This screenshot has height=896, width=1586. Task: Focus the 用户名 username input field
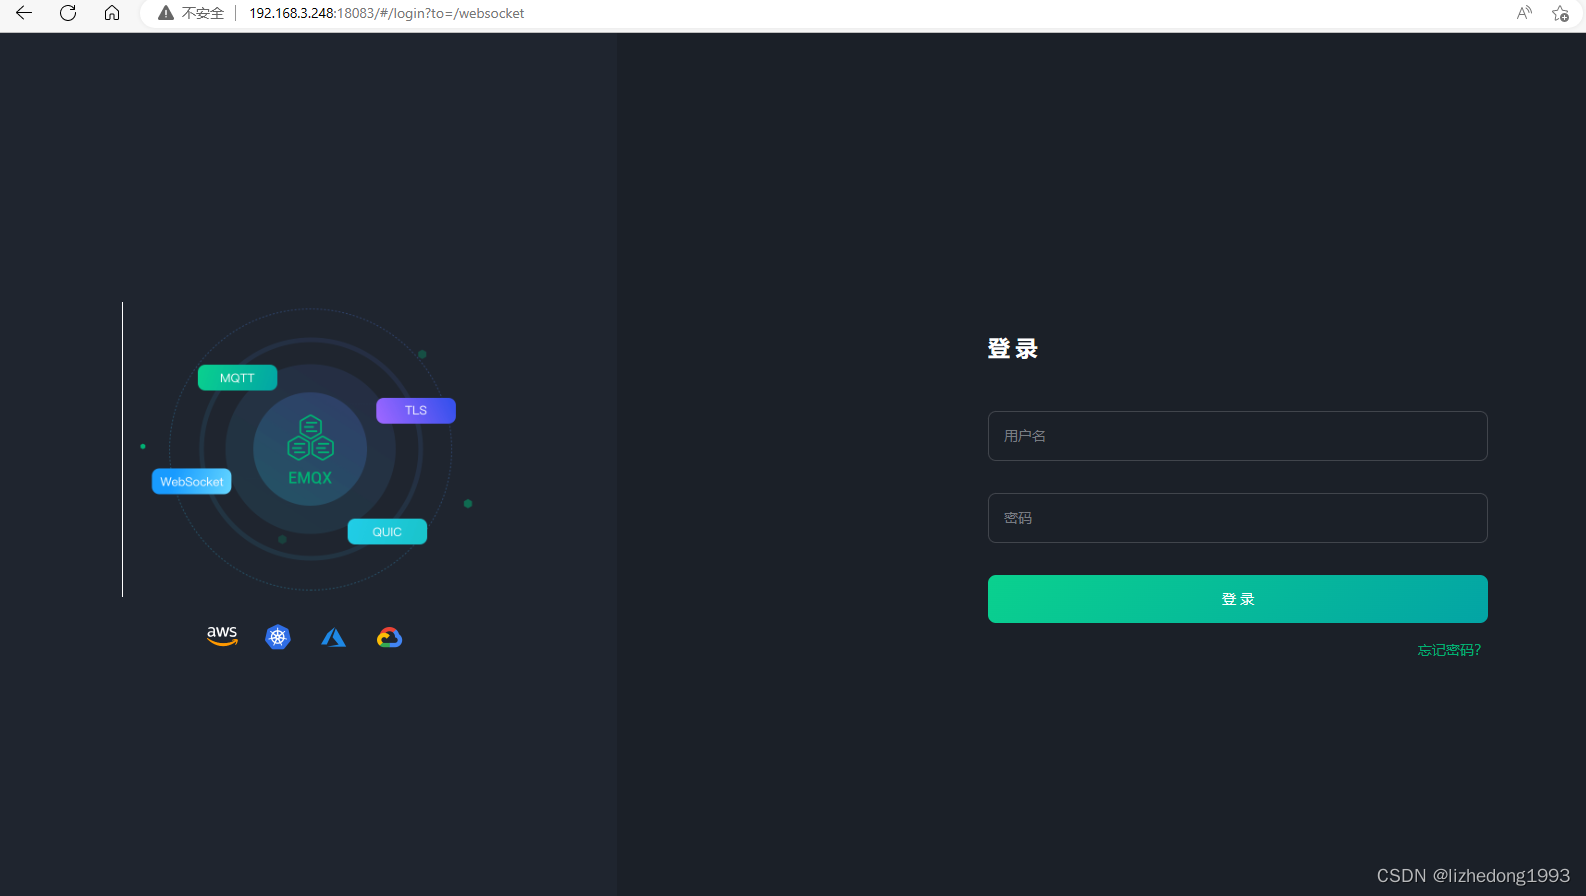1237,436
